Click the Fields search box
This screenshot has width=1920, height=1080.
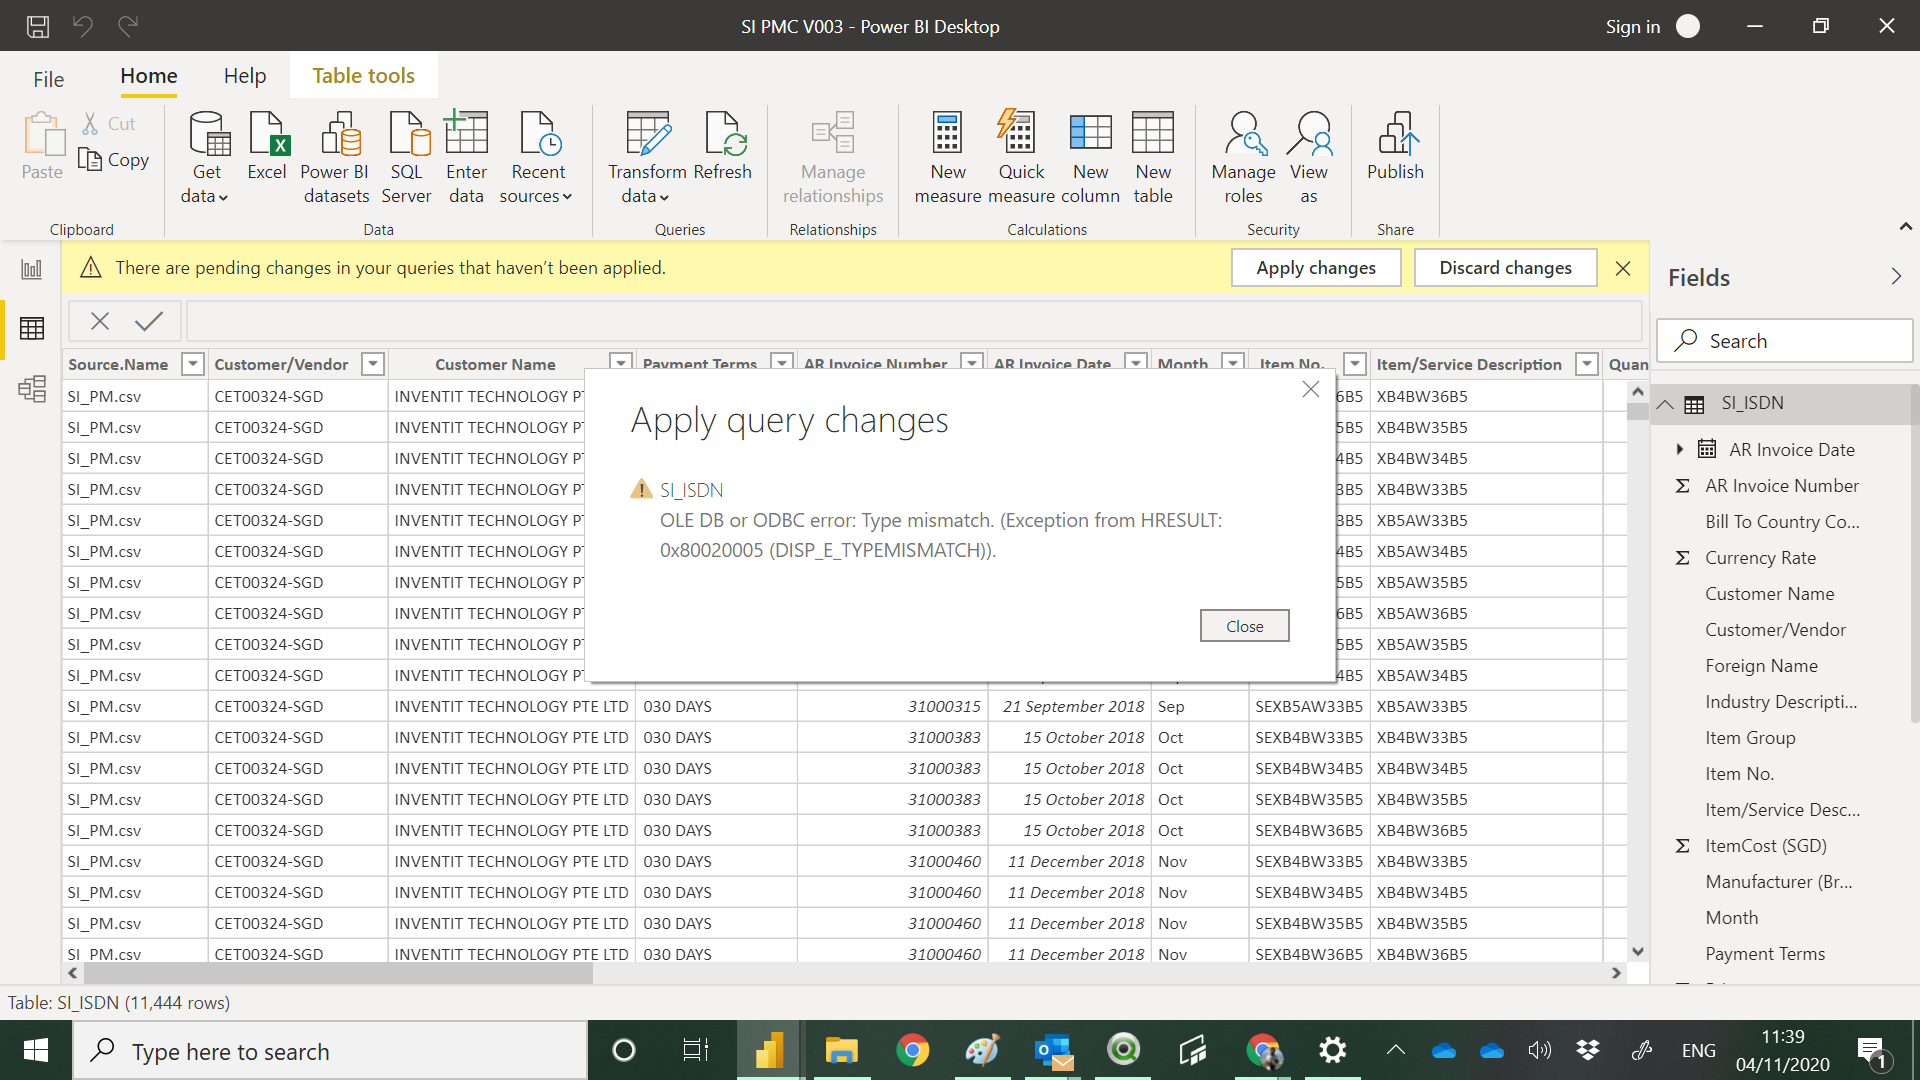[x=1785, y=341]
